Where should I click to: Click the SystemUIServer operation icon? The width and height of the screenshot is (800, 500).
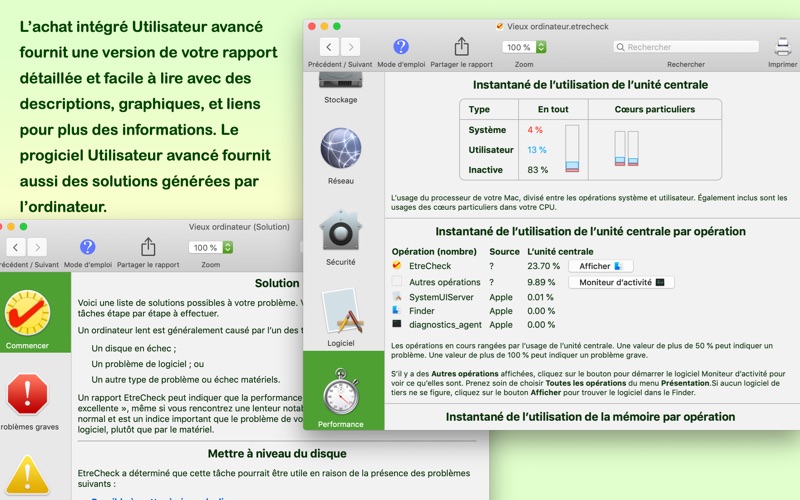pos(396,296)
